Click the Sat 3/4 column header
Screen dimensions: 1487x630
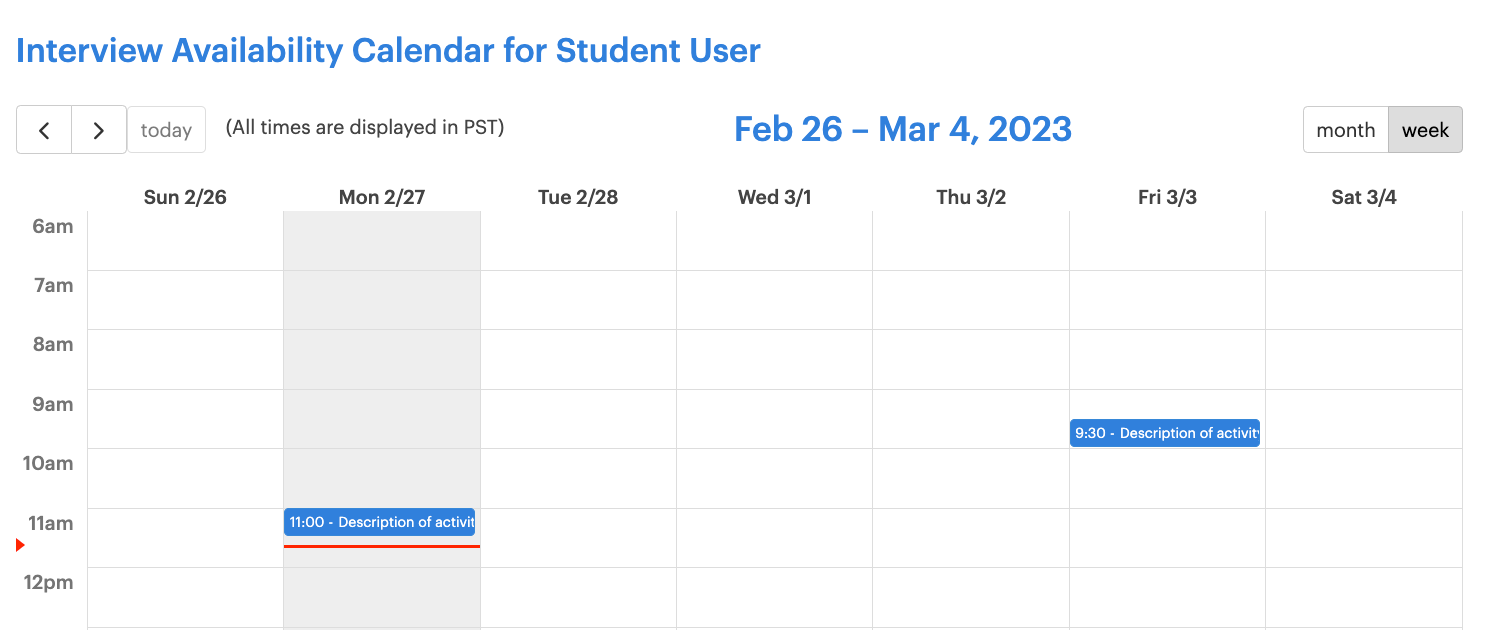tap(1364, 197)
